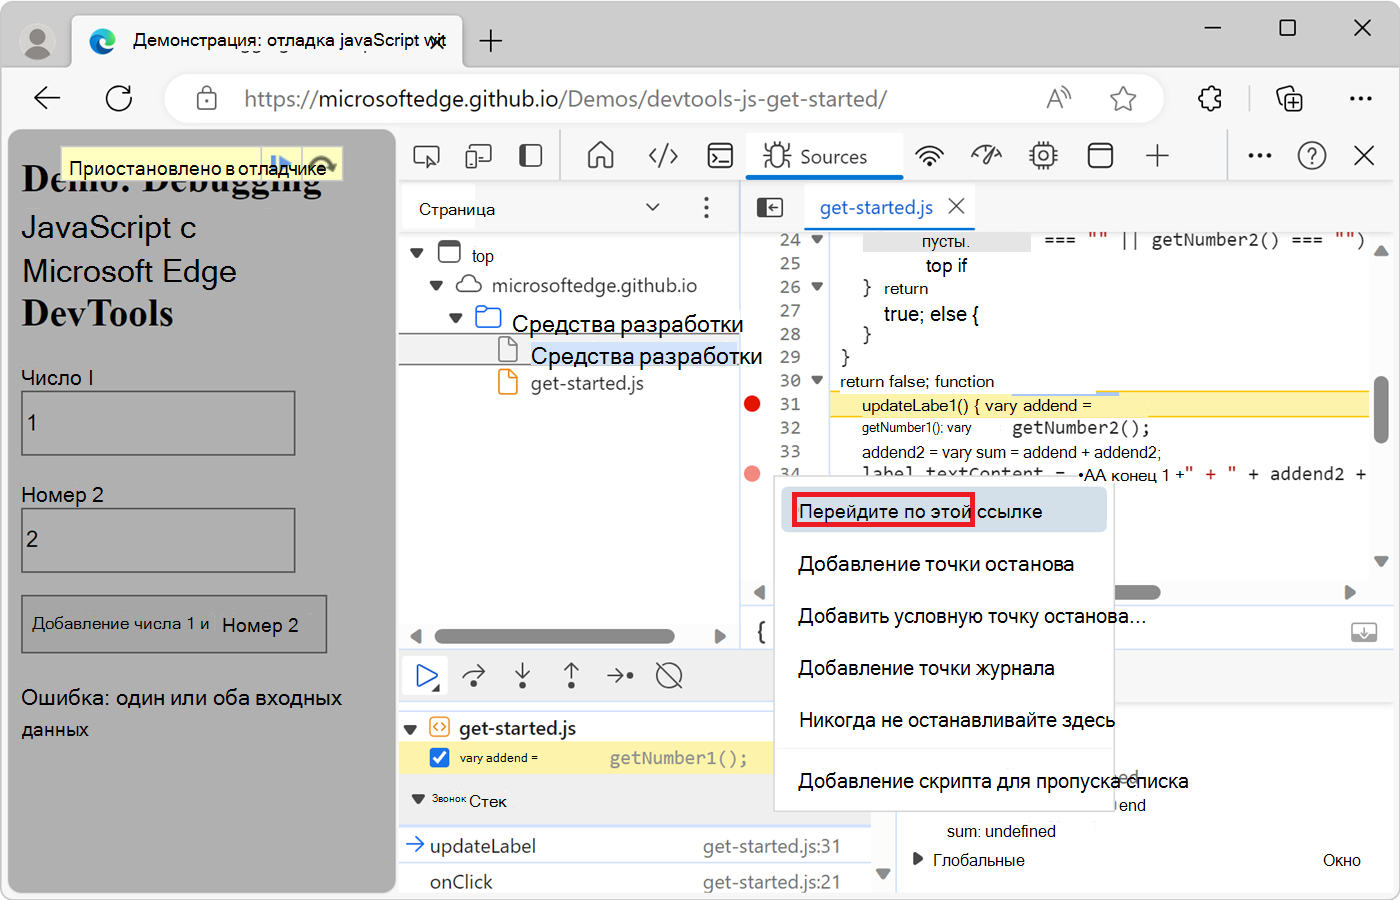Toggle the get-started.js breakpoint checkbox
This screenshot has width=1400, height=900.
point(439,757)
